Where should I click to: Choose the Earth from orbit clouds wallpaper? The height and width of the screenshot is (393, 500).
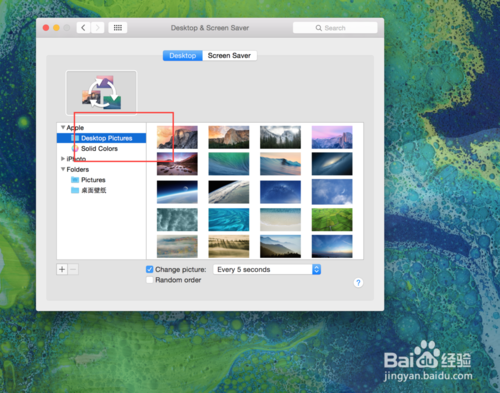pos(229,192)
